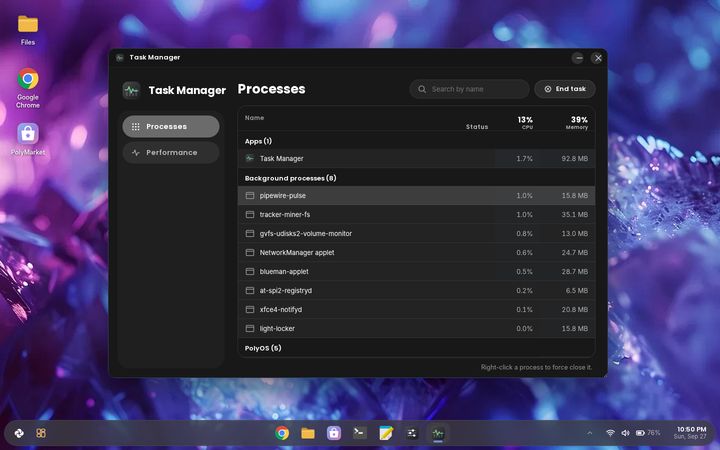Select the light-locker process
720x450 pixels.
(x=416, y=328)
